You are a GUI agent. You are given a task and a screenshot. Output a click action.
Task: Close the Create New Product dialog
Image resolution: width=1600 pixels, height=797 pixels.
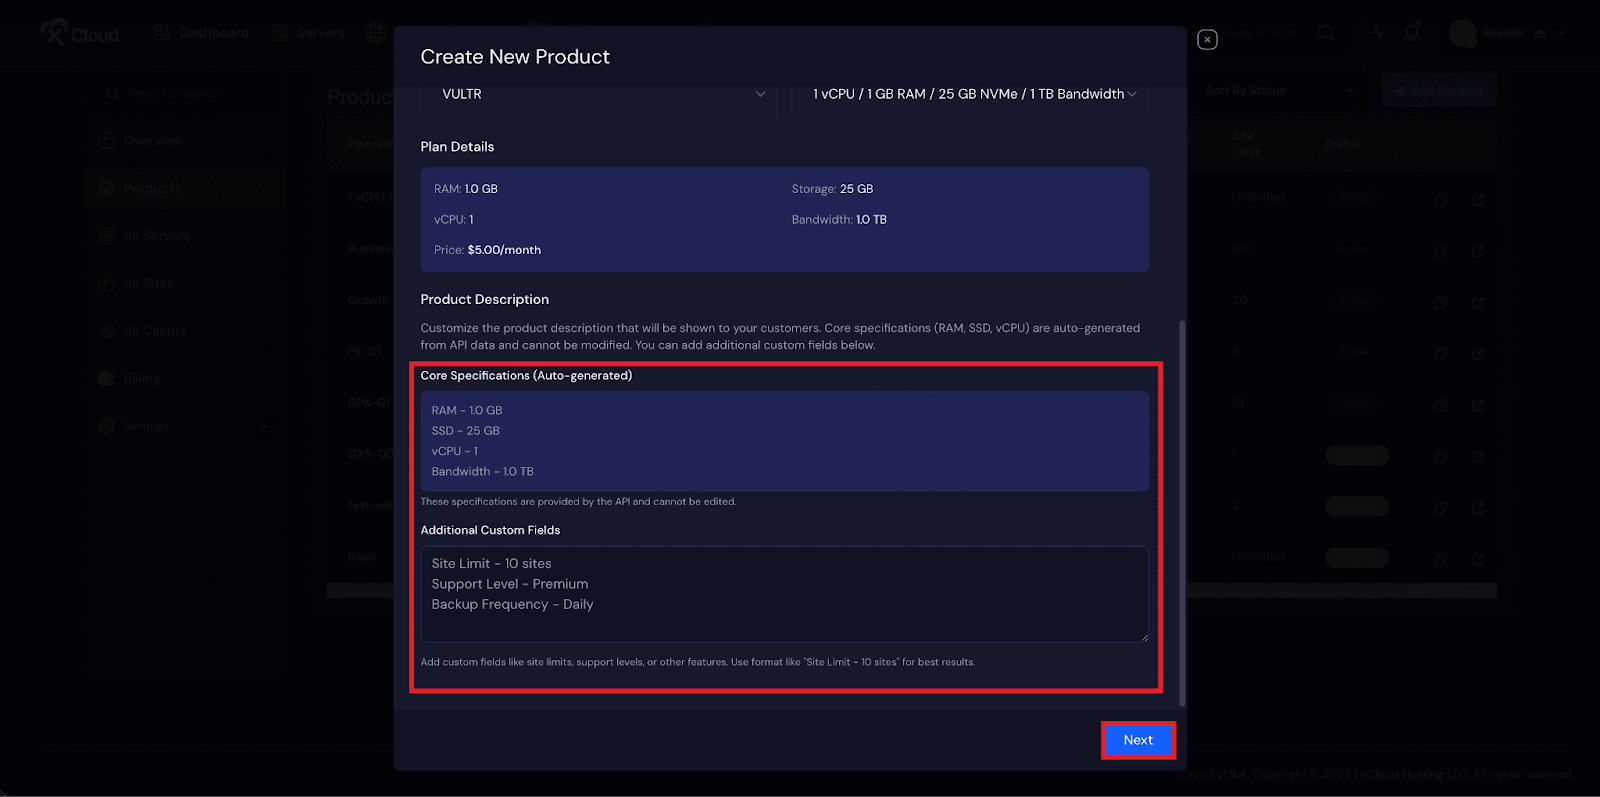[1207, 40]
